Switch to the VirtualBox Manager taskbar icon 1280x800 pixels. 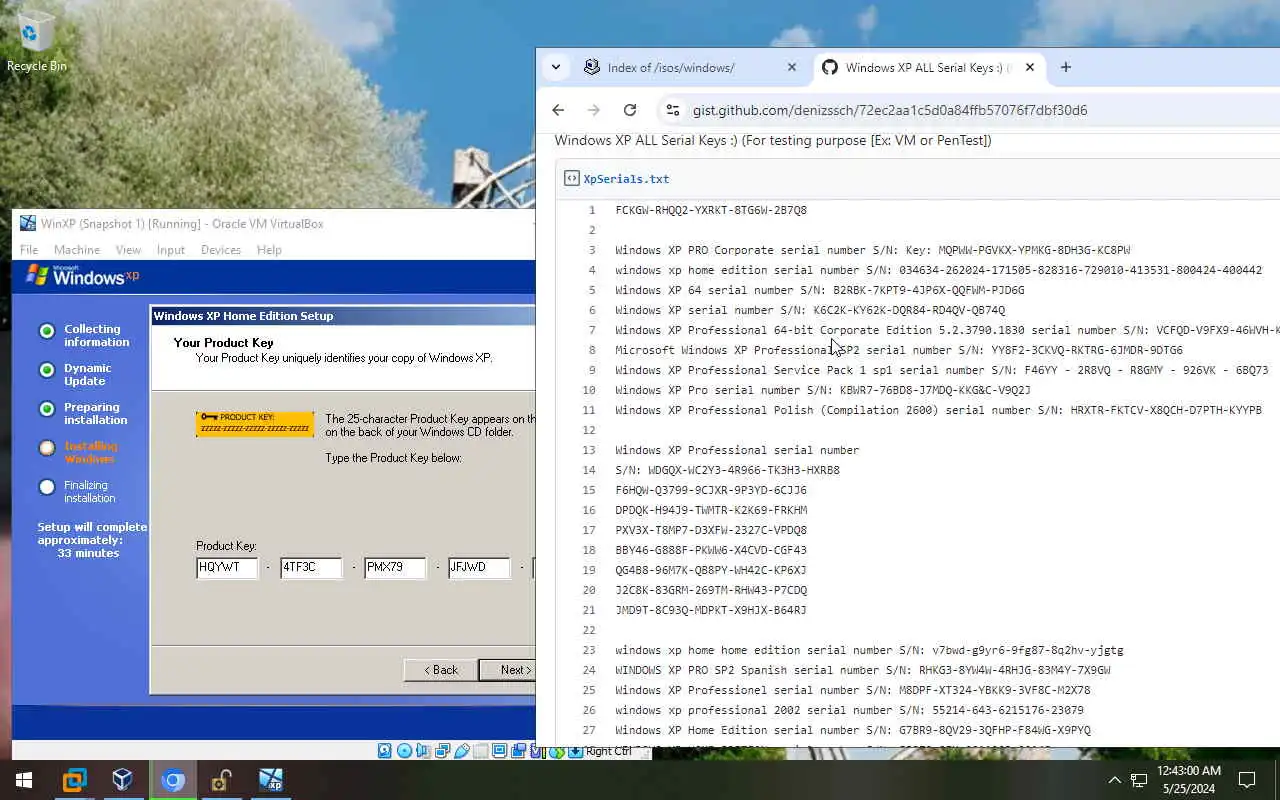coord(122,780)
